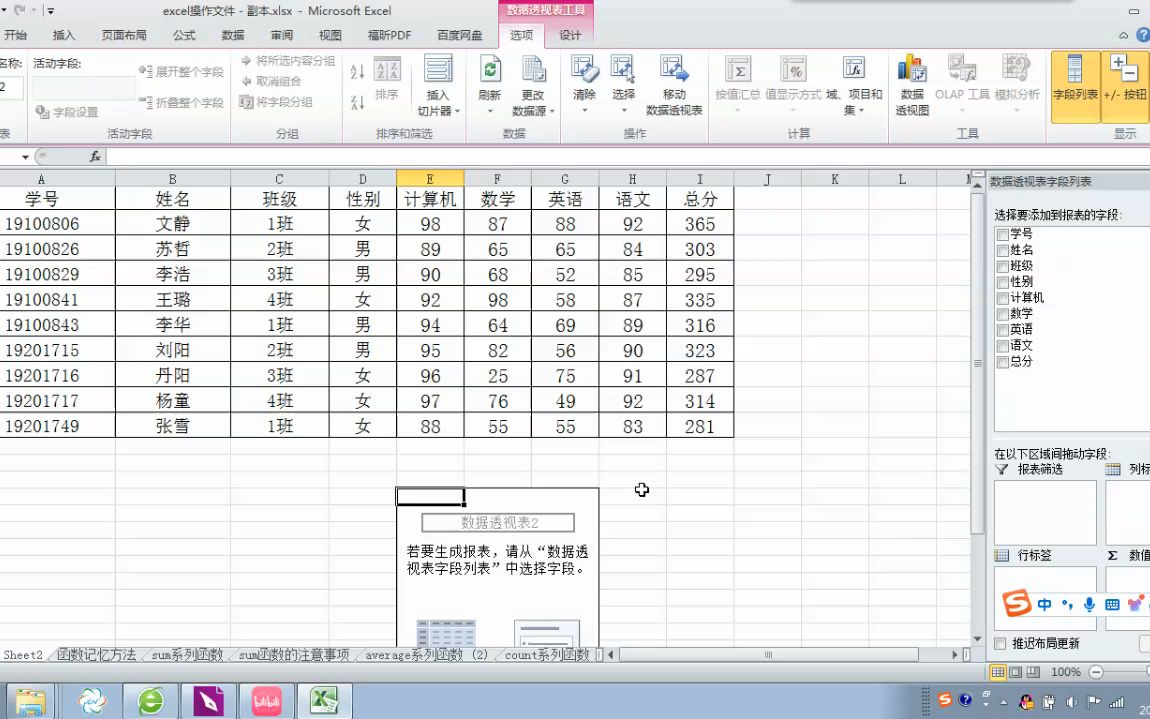Viewport: 1150px width, 719px height.
Task: Switch to the 公式 ribbon tab
Action: [184, 35]
